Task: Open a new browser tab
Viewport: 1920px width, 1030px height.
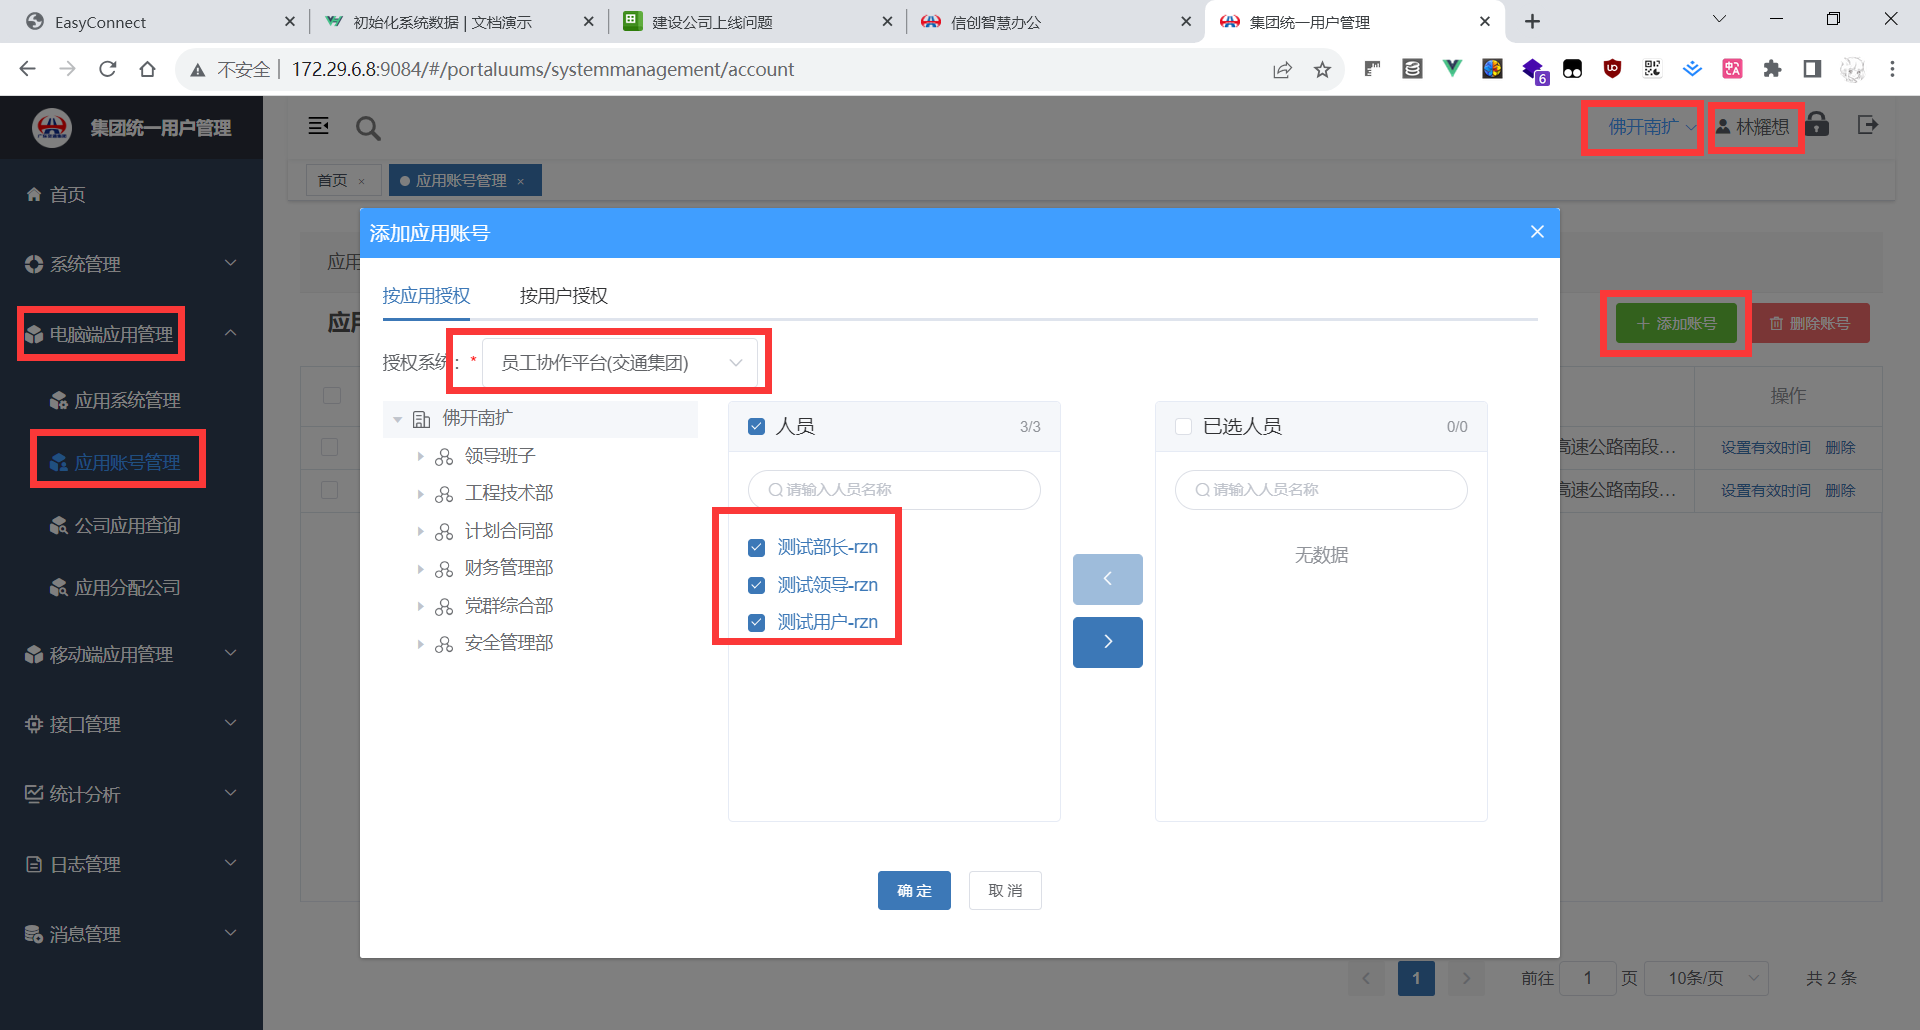Action: click(x=1532, y=21)
